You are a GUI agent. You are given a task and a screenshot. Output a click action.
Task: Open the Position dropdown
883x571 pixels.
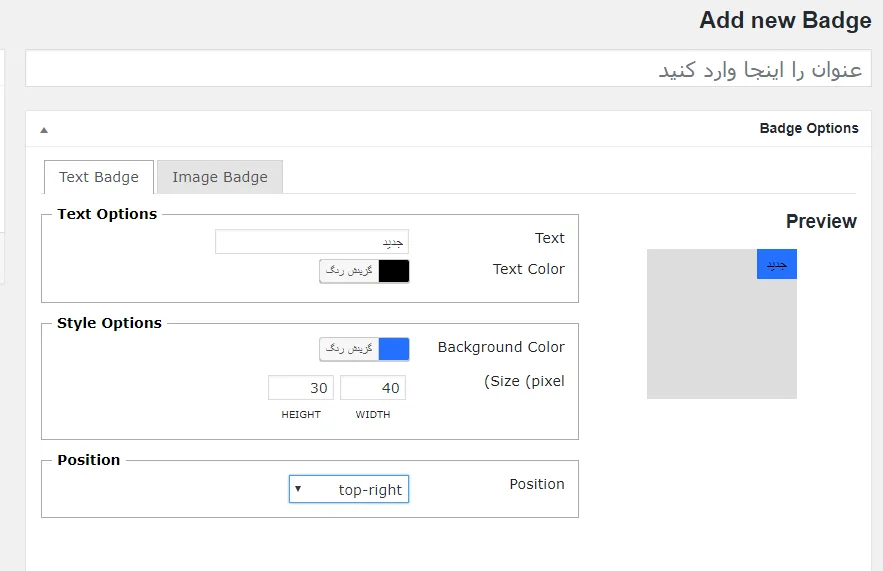(x=349, y=489)
